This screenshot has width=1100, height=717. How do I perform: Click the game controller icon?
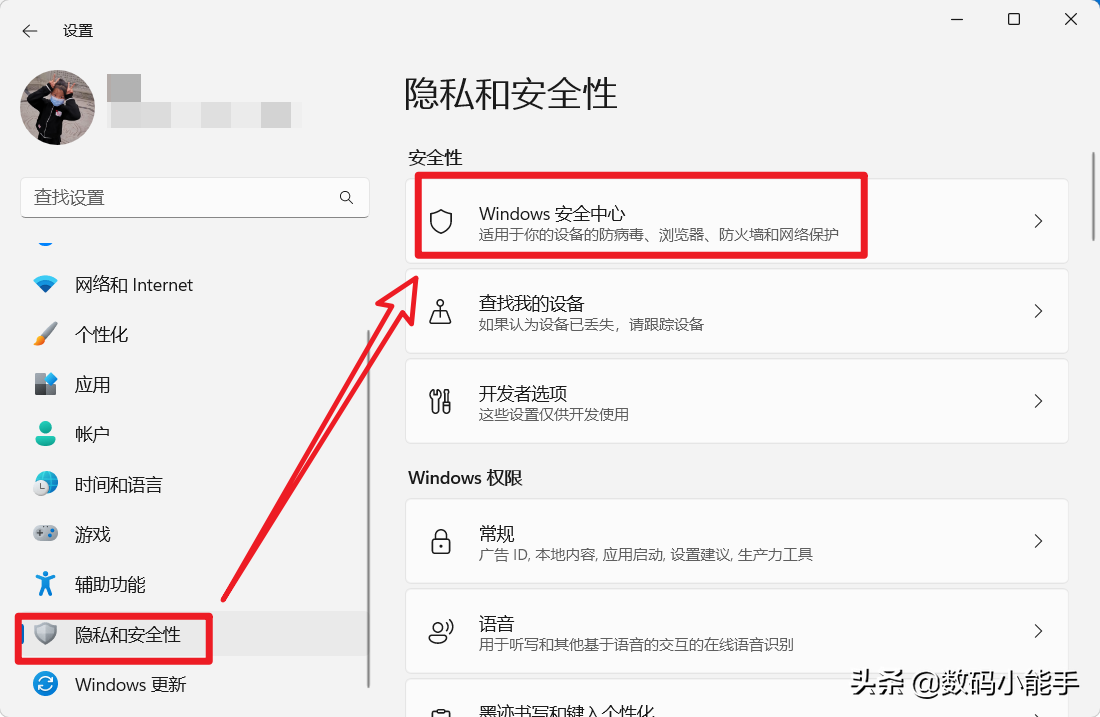coord(46,534)
